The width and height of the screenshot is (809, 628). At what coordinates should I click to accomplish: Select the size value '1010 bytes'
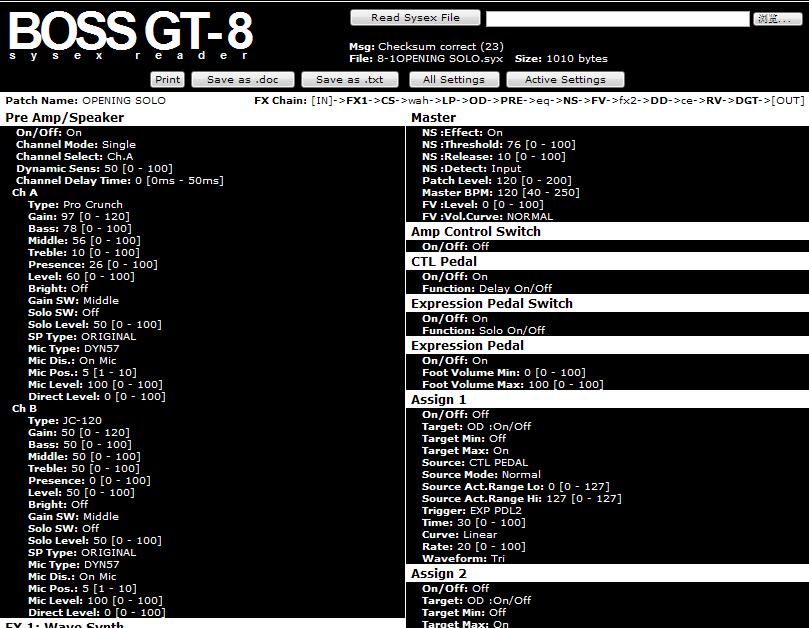pyautogui.click(x=577, y=58)
